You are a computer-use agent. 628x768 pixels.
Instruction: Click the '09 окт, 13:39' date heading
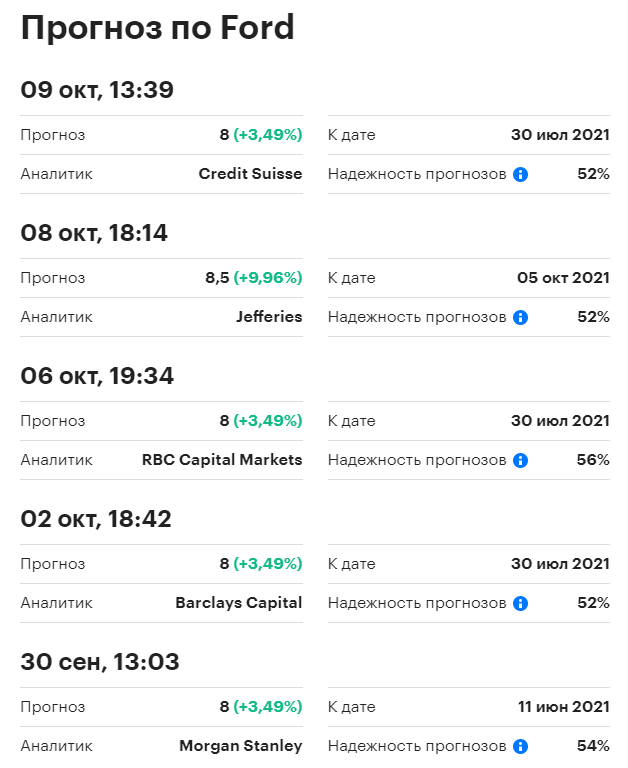click(x=97, y=90)
